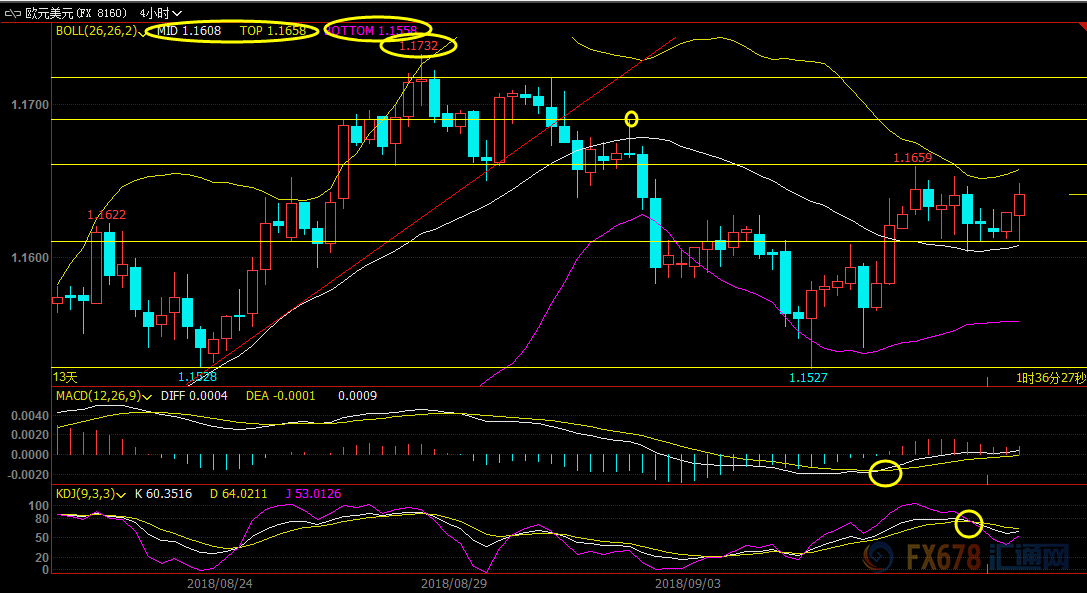Click the 2018/09/03 date on time axis

pos(688,582)
